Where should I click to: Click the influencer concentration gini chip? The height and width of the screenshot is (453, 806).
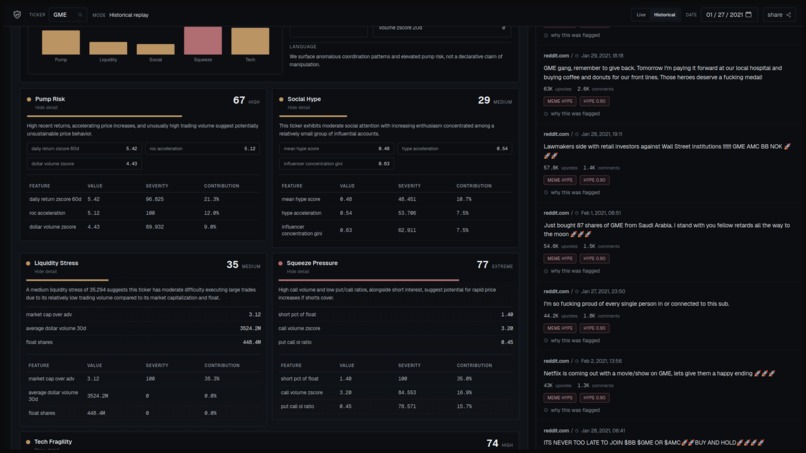click(336, 164)
